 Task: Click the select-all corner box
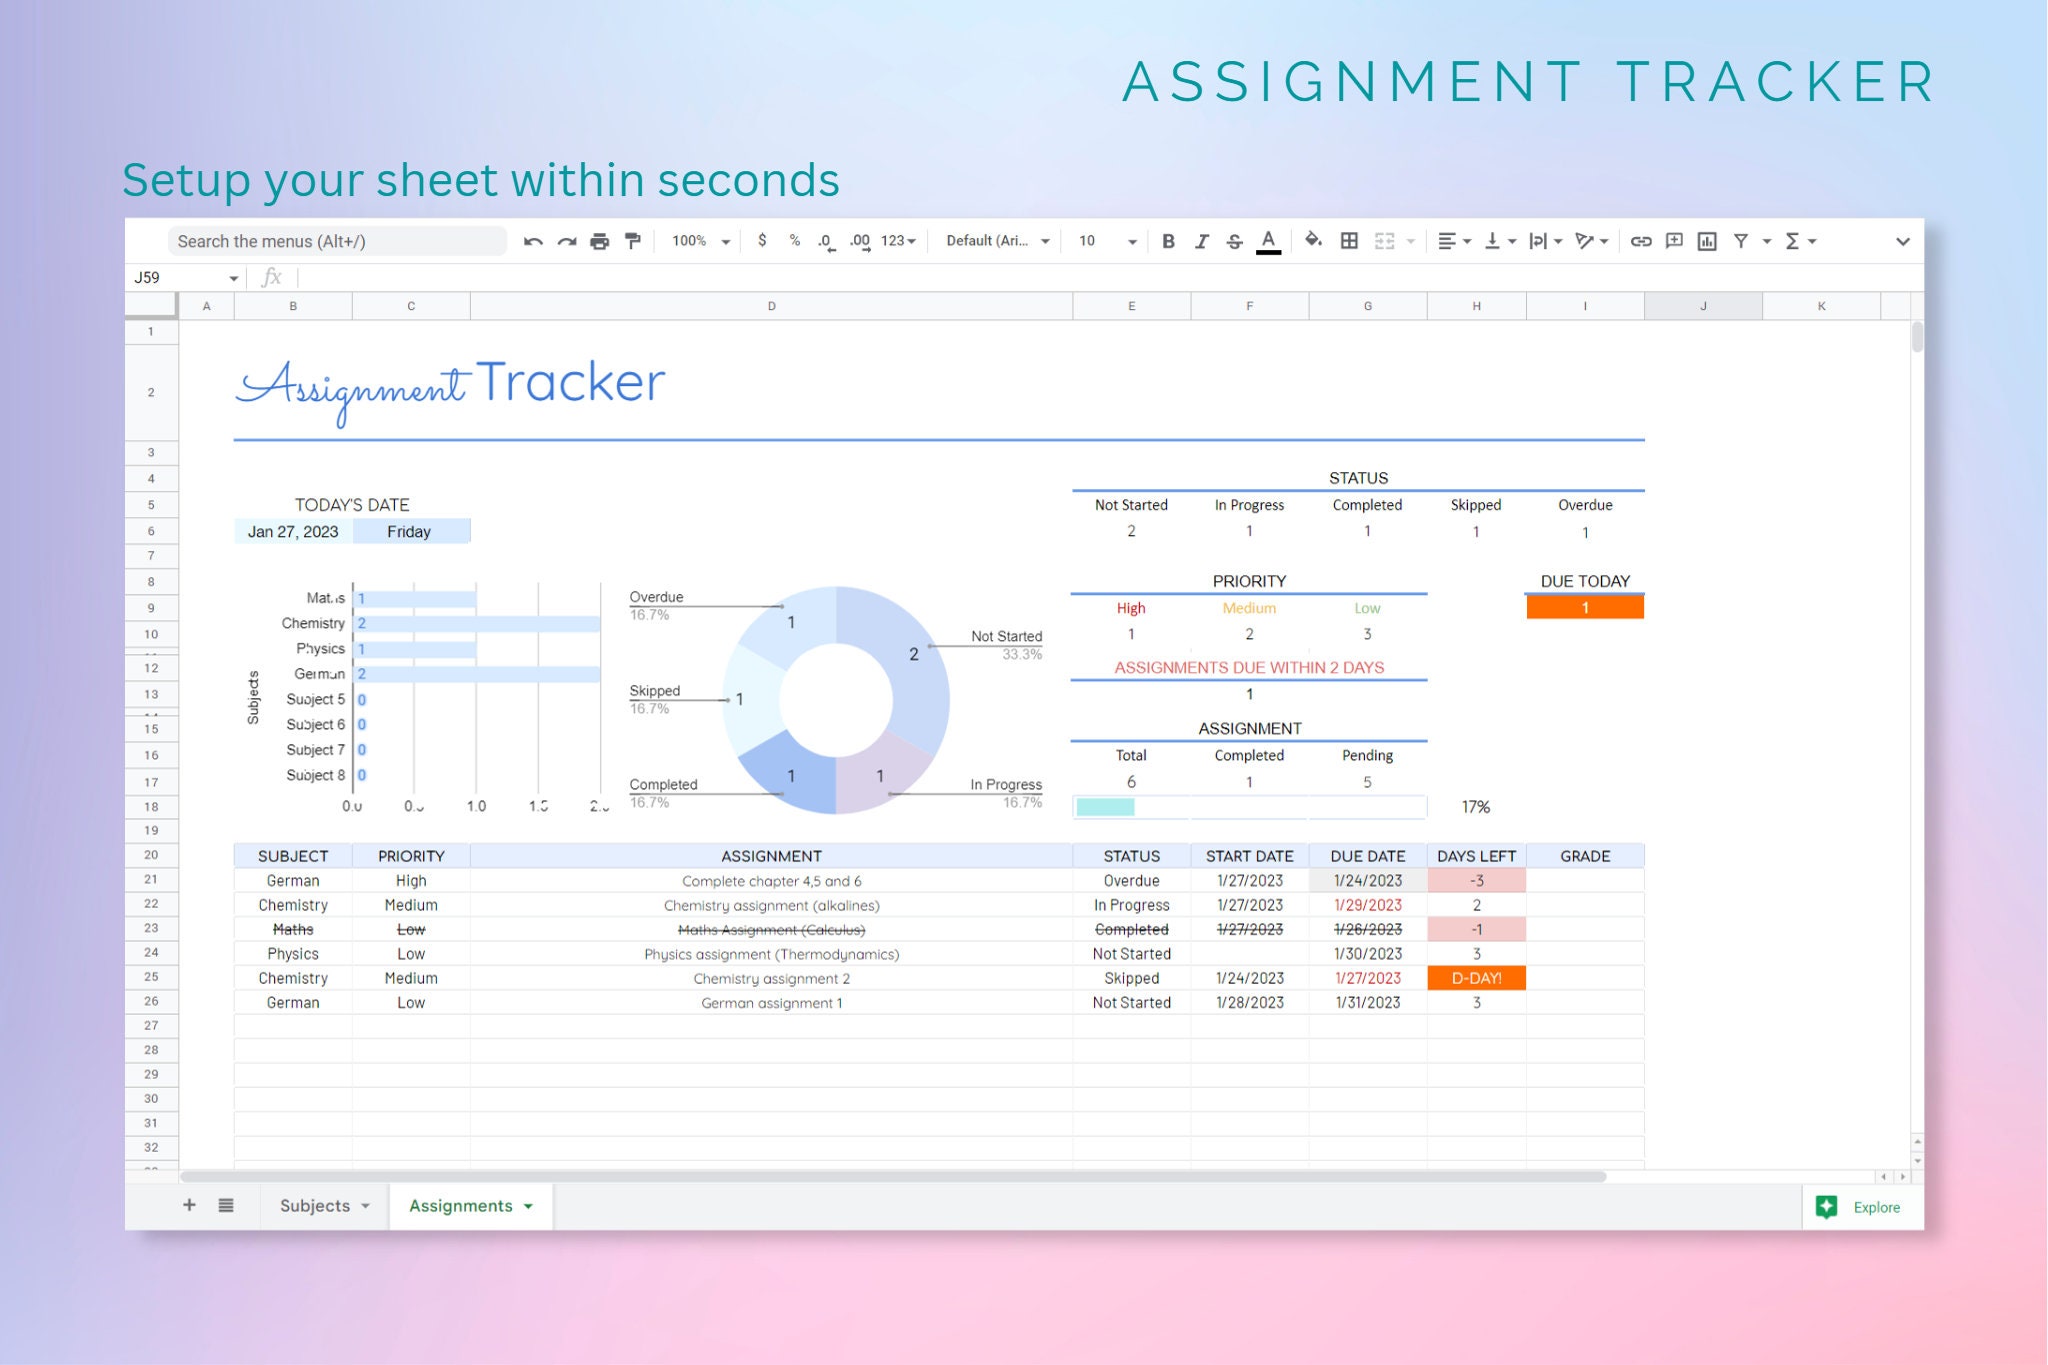(x=151, y=306)
